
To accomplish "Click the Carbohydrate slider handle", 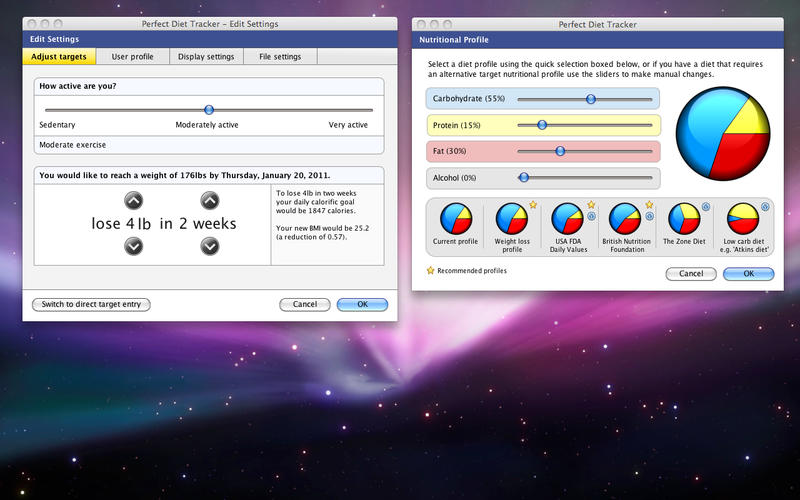I will point(591,99).
